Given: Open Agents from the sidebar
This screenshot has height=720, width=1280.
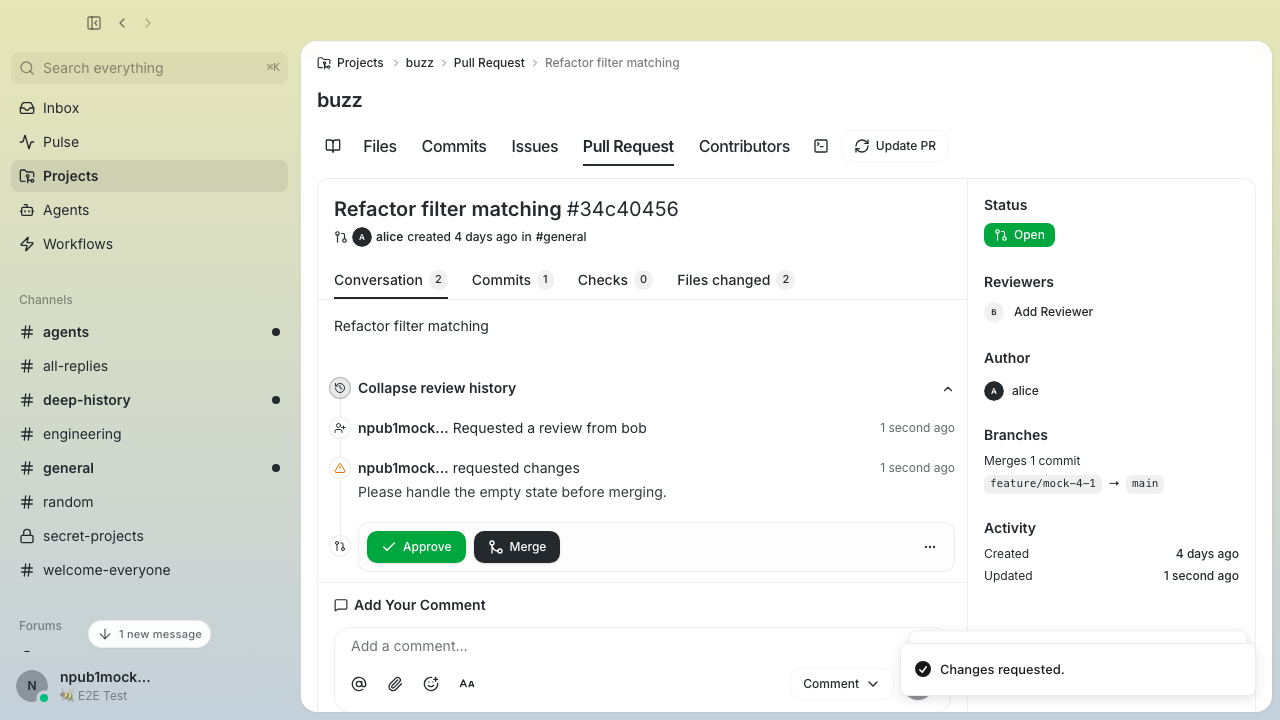Looking at the screenshot, I should 150,210.
